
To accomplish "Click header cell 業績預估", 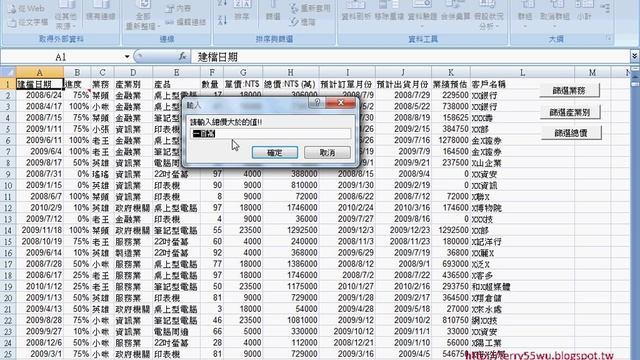I will (450, 84).
